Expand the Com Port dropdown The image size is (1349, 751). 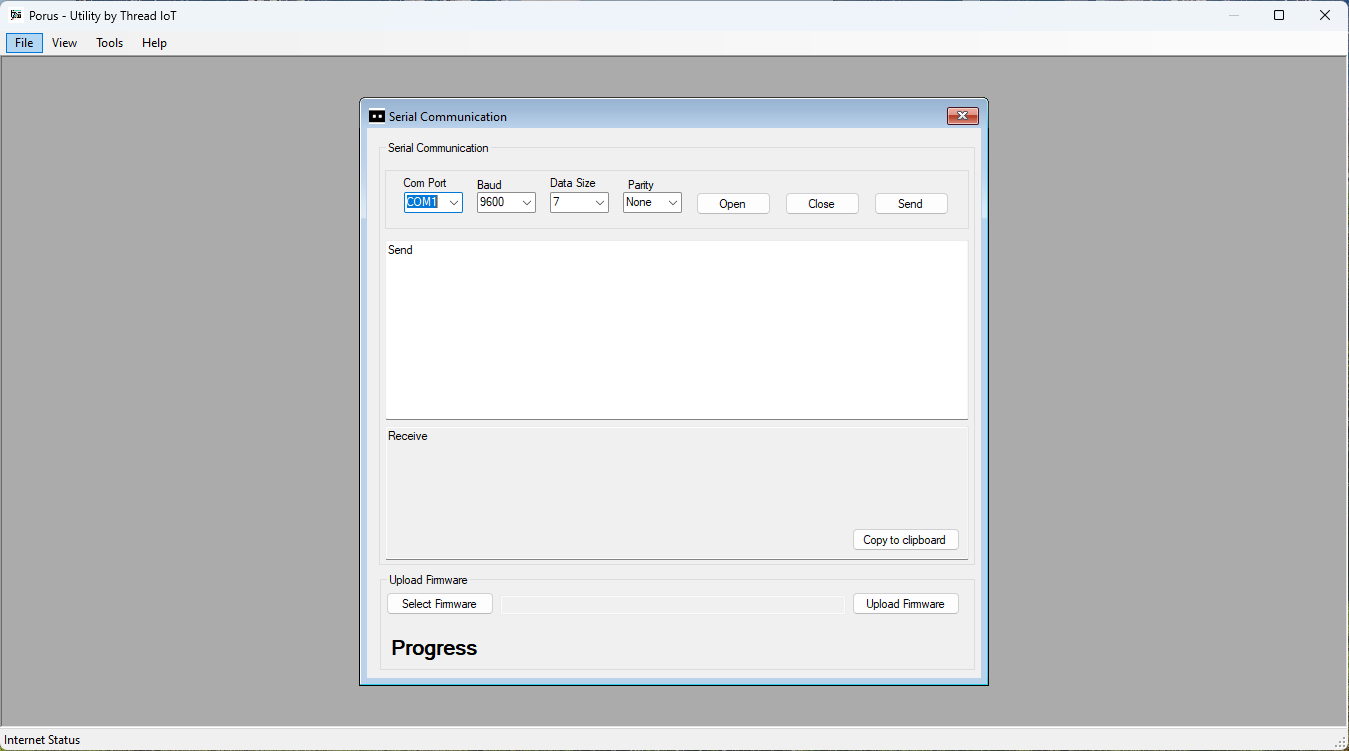point(454,203)
